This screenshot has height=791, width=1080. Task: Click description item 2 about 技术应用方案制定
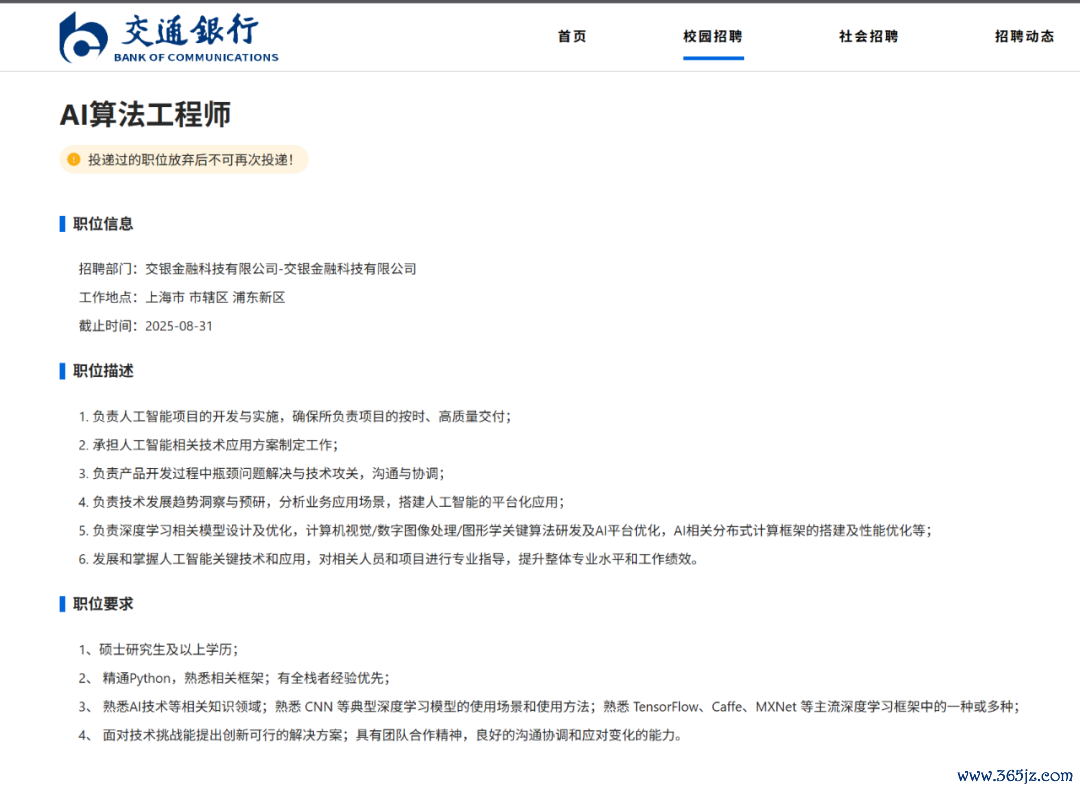coord(208,445)
